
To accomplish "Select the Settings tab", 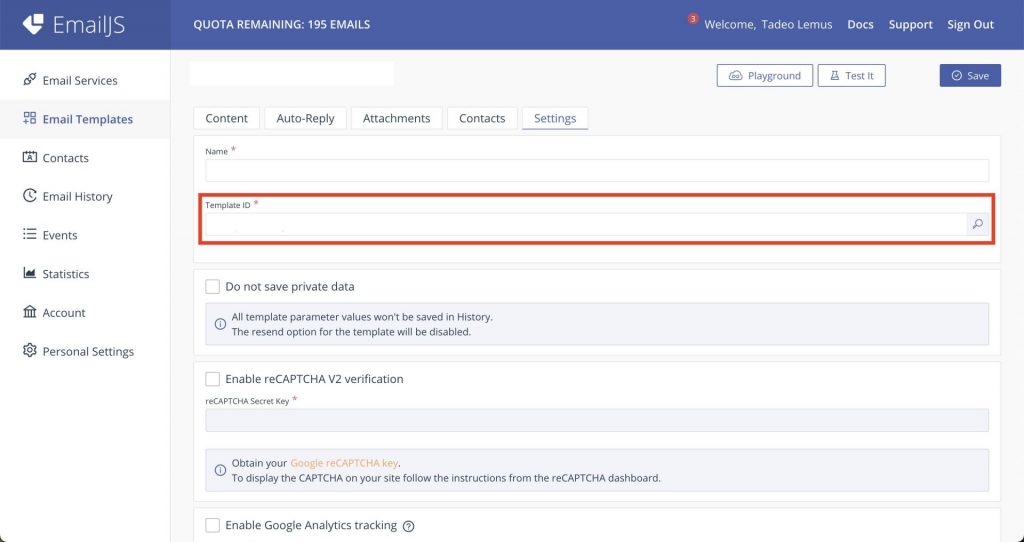I will (555, 118).
